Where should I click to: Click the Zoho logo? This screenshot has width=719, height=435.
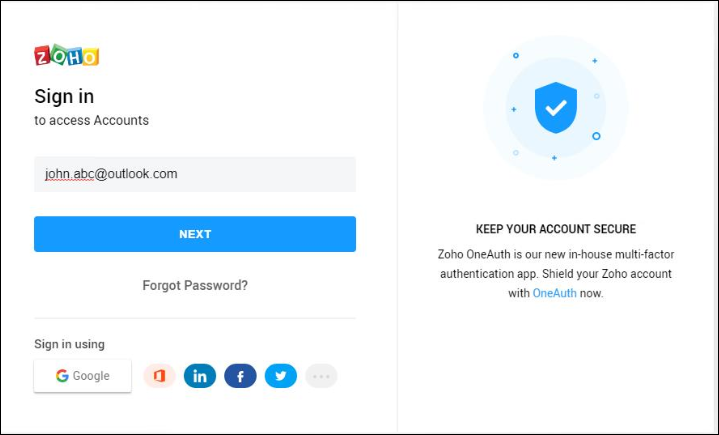66,56
